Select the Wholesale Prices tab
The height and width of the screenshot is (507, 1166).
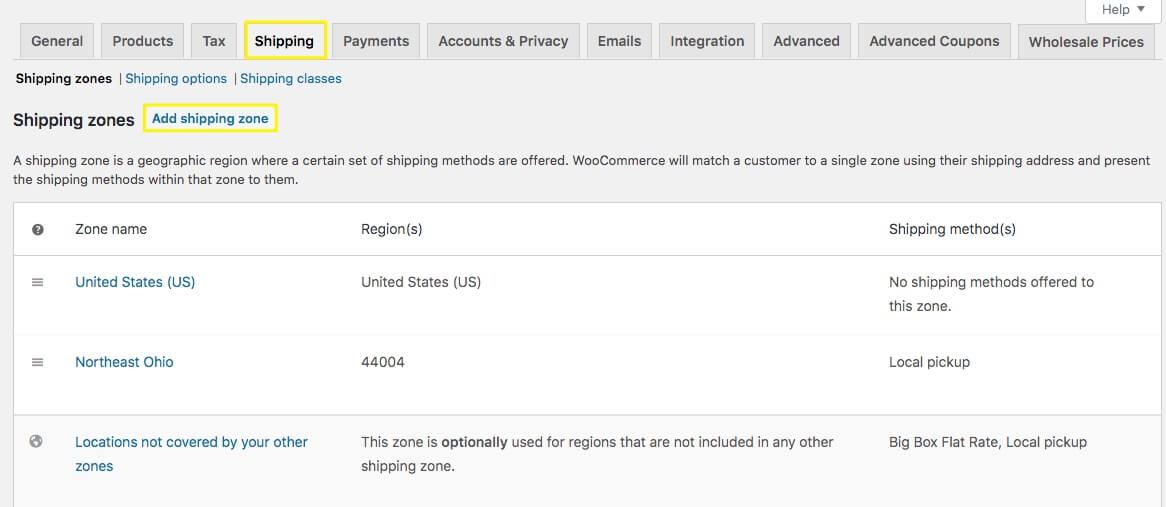coord(1086,42)
